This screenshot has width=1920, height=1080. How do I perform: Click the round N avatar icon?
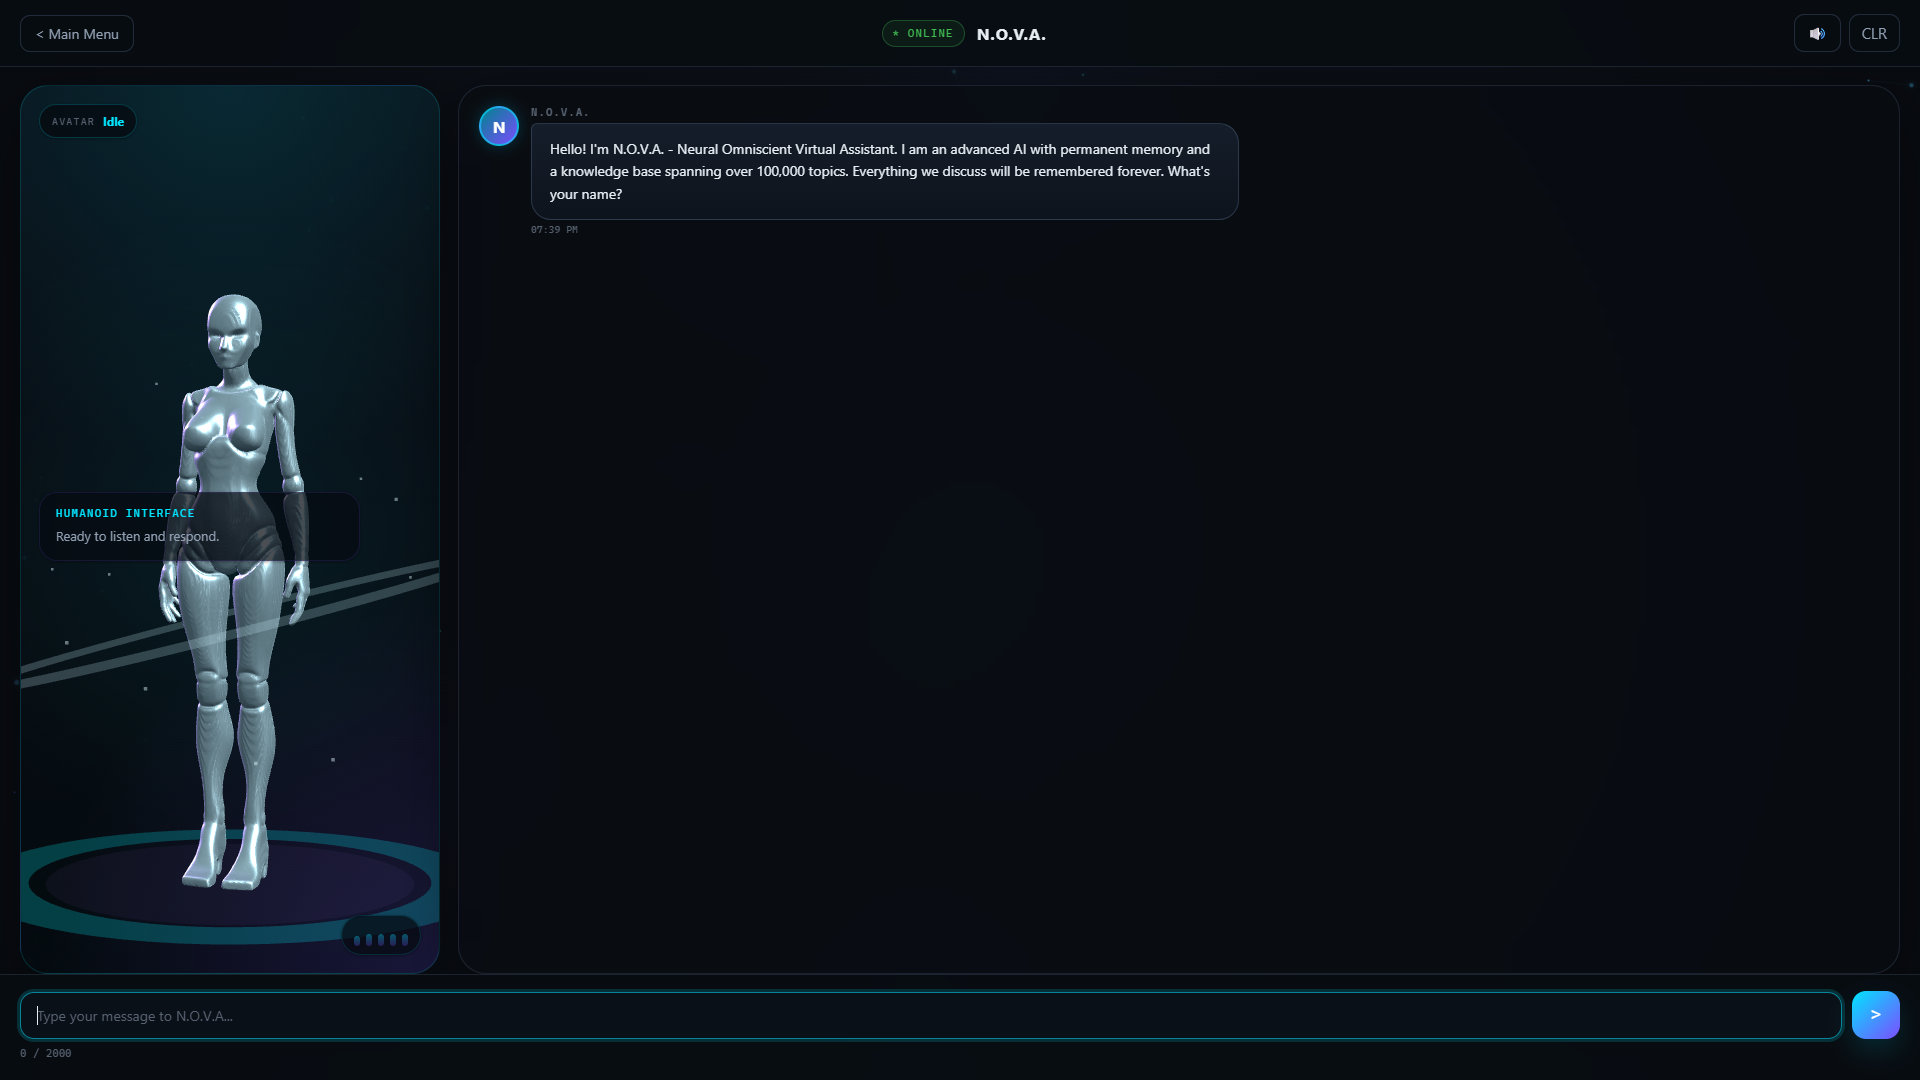coord(498,127)
